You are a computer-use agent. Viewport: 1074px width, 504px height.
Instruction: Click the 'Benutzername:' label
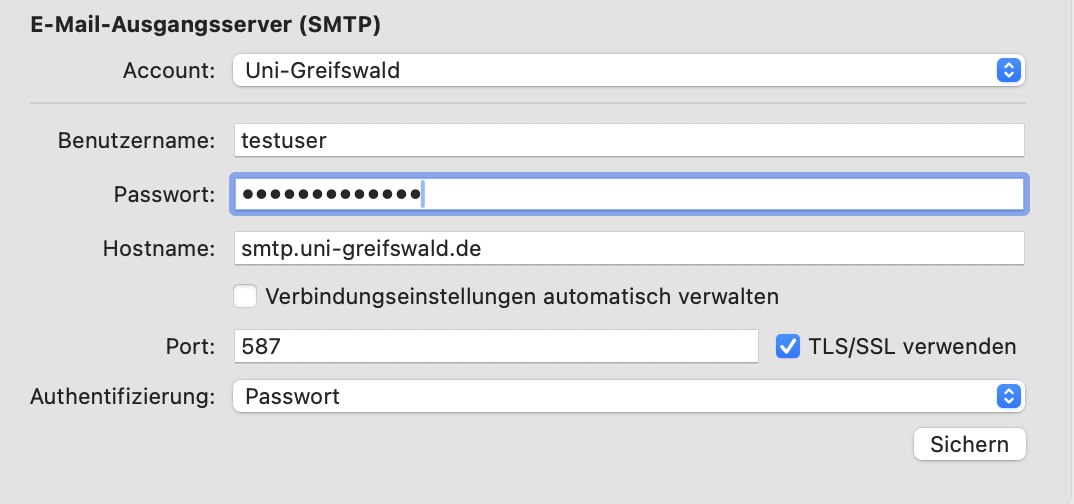pos(137,141)
